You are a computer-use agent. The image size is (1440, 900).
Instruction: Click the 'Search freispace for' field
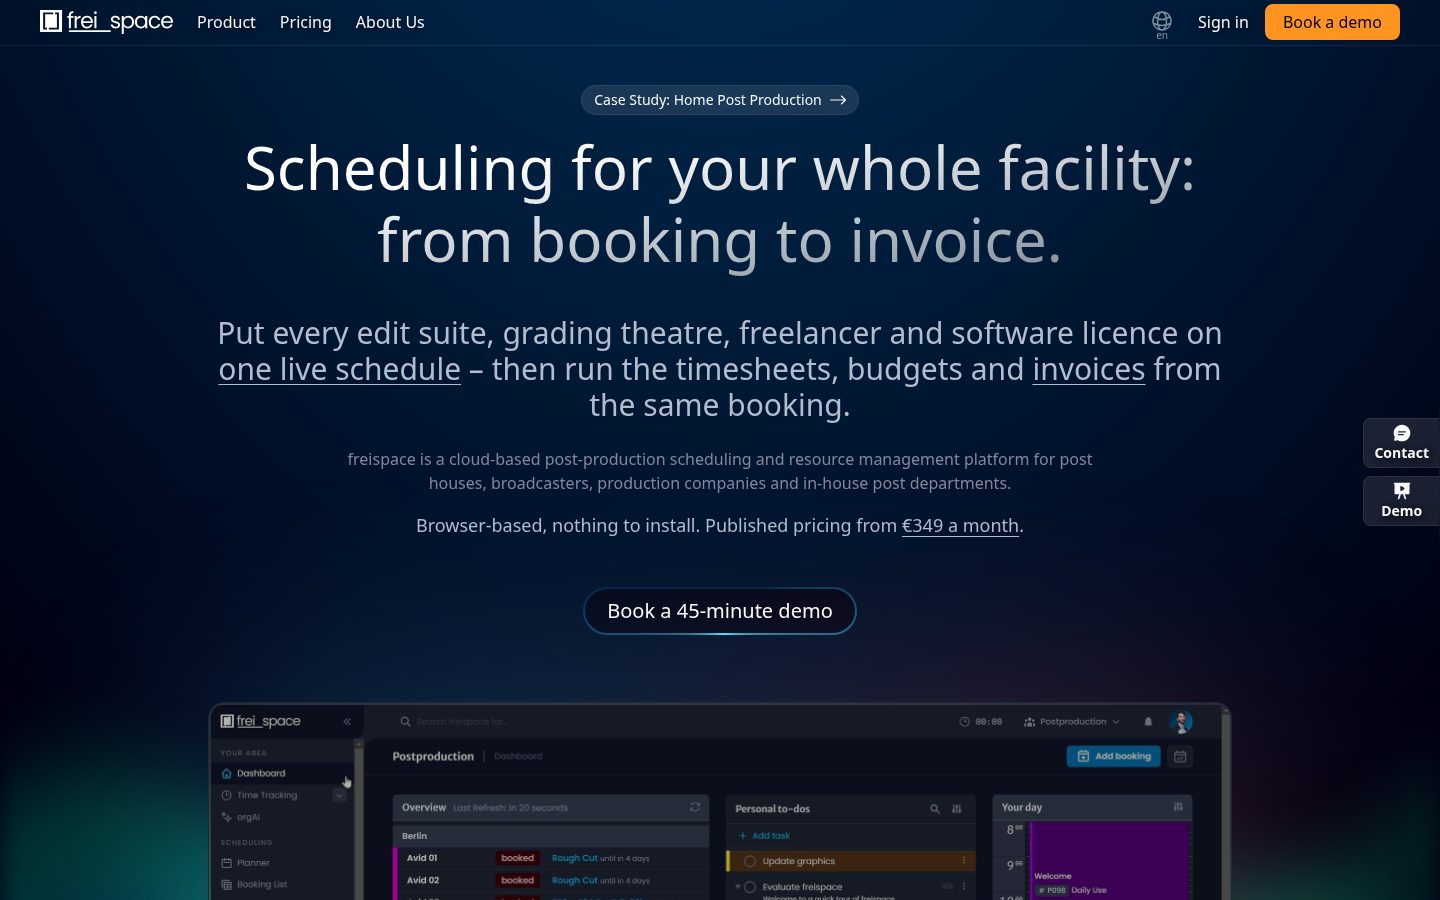(462, 721)
